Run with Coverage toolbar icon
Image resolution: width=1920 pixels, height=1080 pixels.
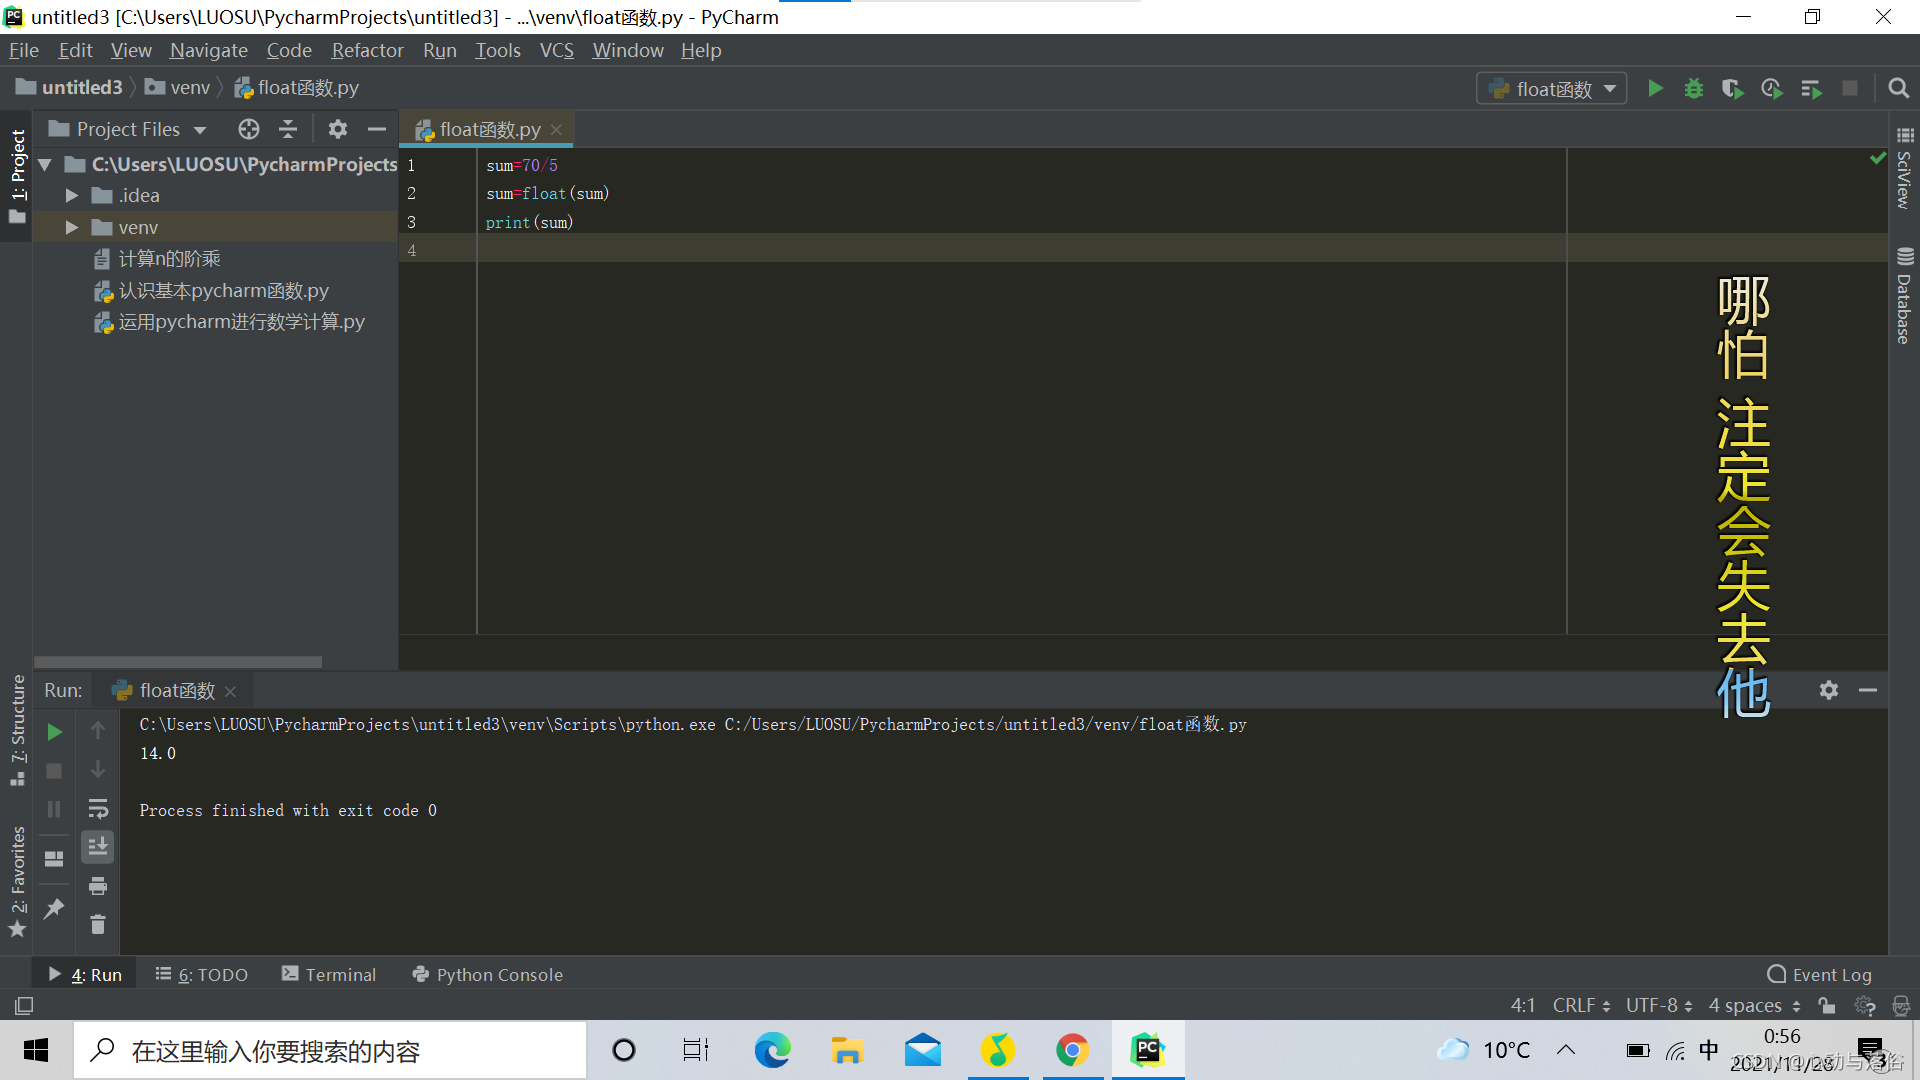[x=1732, y=89]
